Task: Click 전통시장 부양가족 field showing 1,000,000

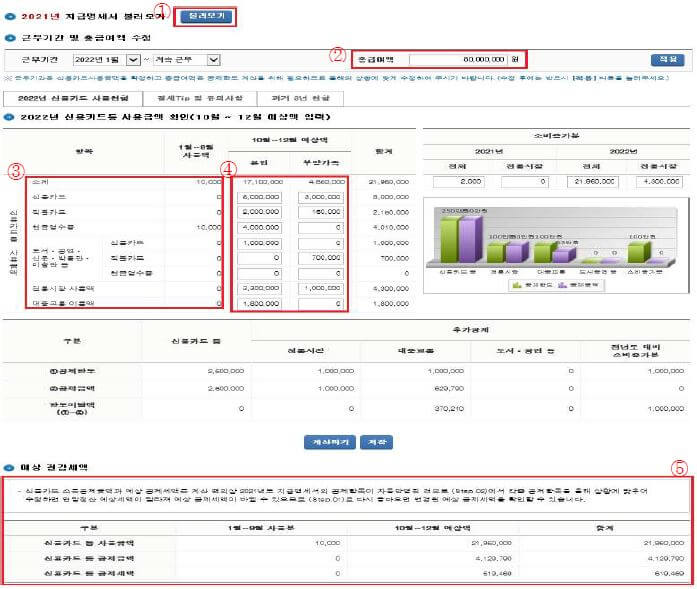Action: pos(320,288)
